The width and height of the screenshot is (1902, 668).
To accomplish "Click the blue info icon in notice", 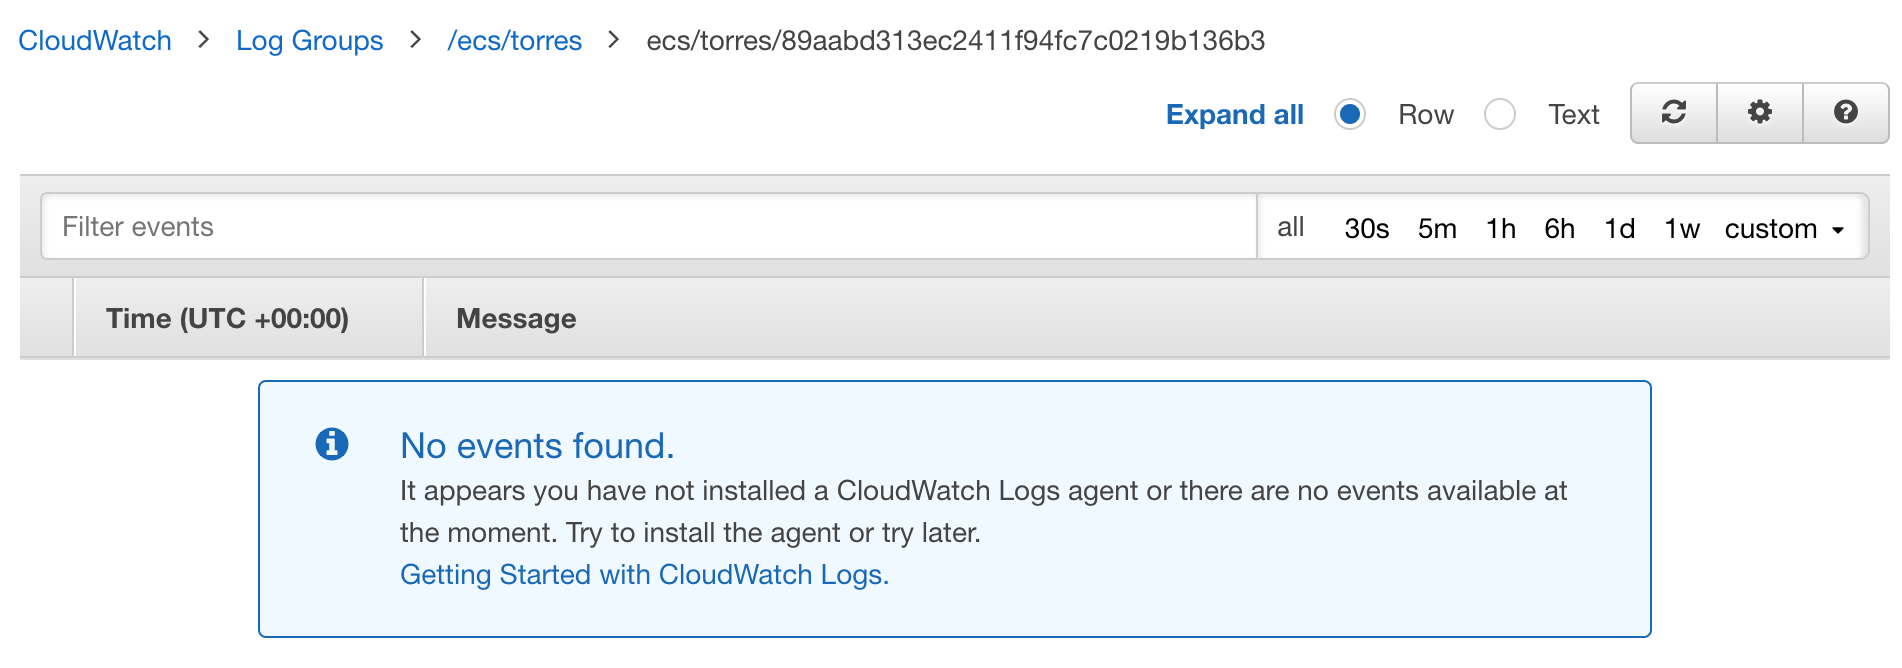I will (x=332, y=444).
